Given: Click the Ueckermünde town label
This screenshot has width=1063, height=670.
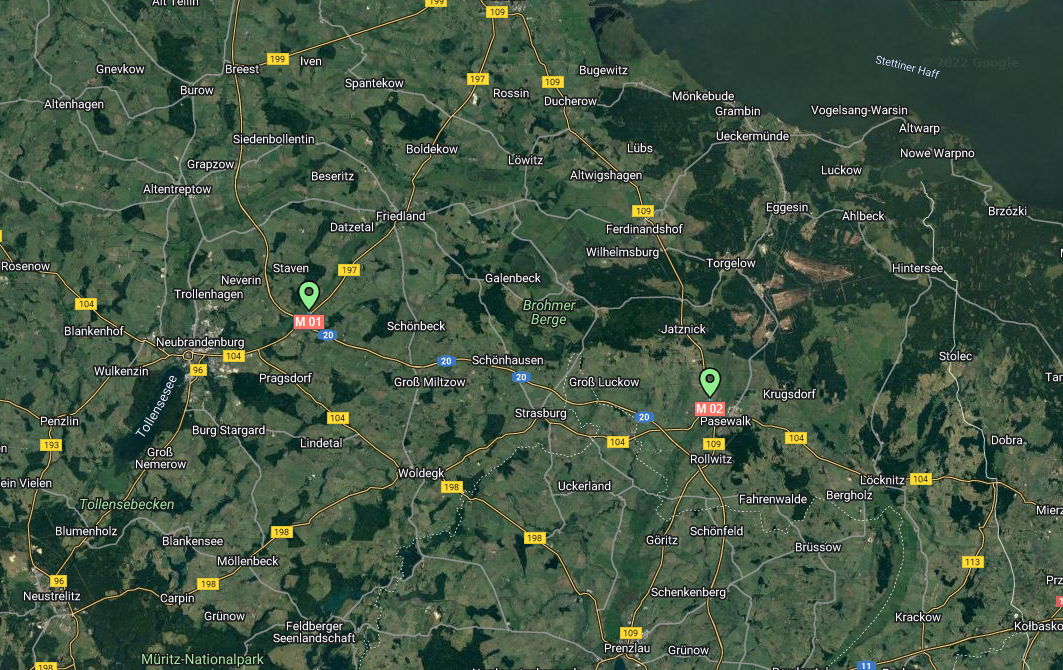Looking at the screenshot, I should 753,136.
